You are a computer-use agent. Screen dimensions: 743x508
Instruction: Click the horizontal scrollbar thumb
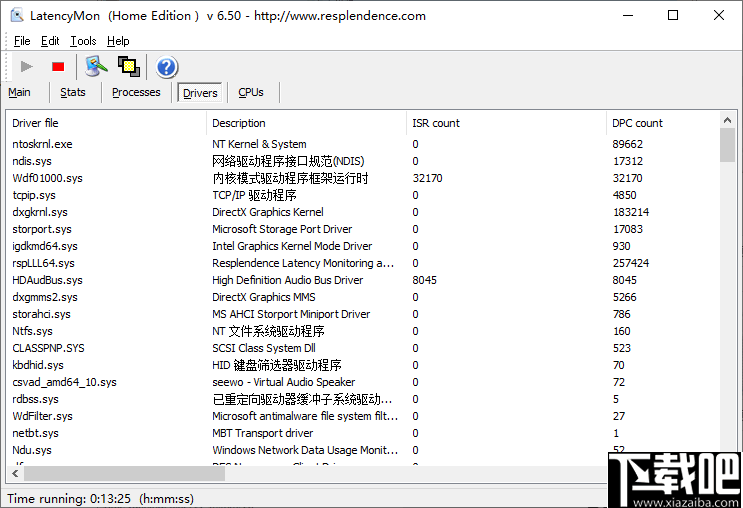point(125,473)
